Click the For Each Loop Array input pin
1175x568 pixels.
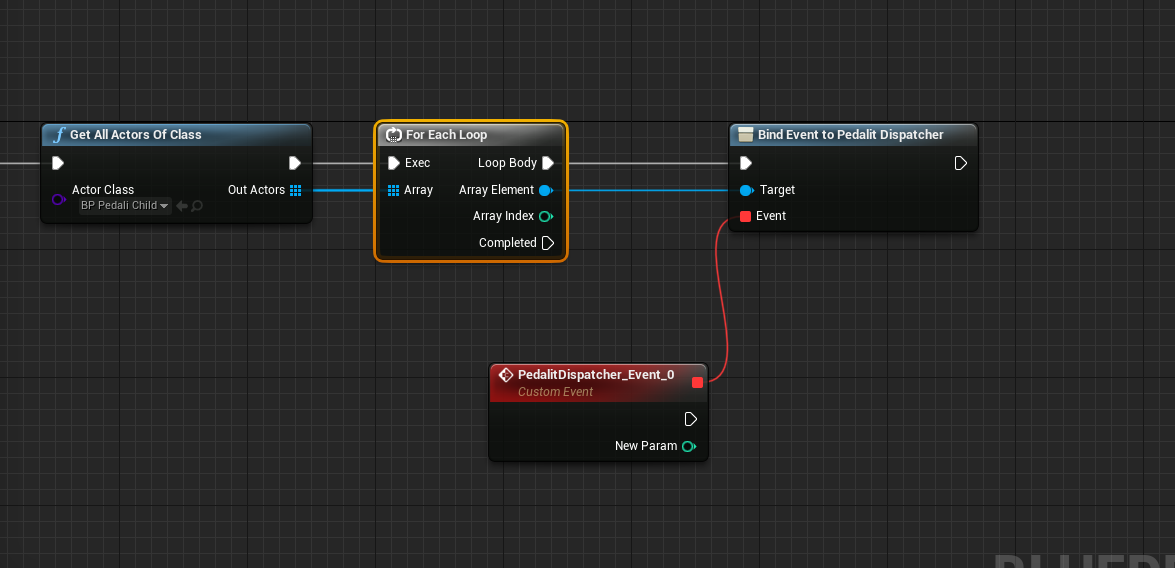click(393, 190)
